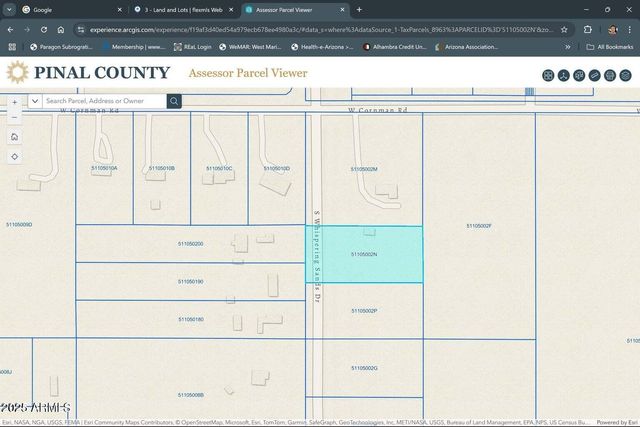This screenshot has width=640, height=427.
Task: Open the basemap gallery widget
Action: click(549, 75)
